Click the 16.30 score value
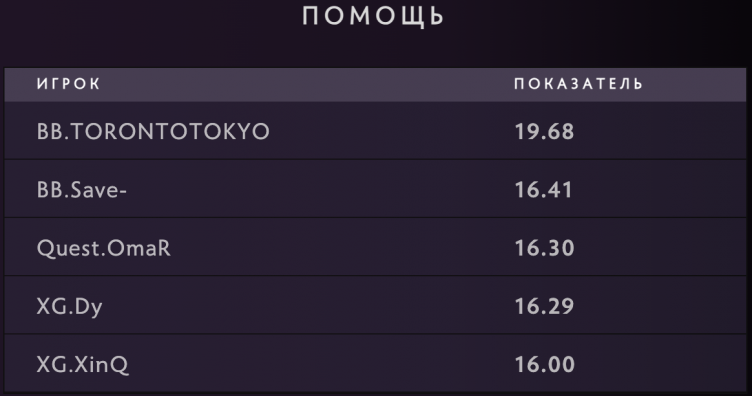This screenshot has height=396, width=752. (x=544, y=248)
